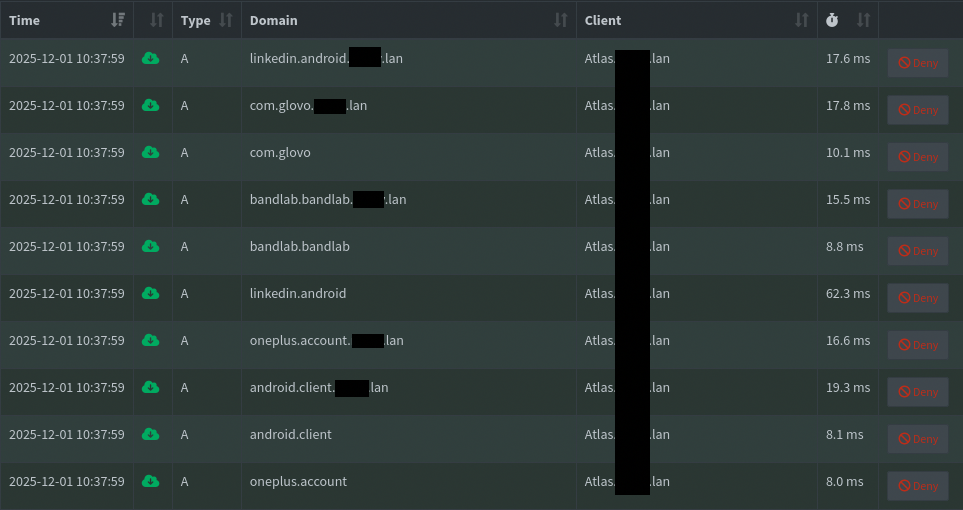Sort by Client using its sort arrows

click(x=801, y=20)
